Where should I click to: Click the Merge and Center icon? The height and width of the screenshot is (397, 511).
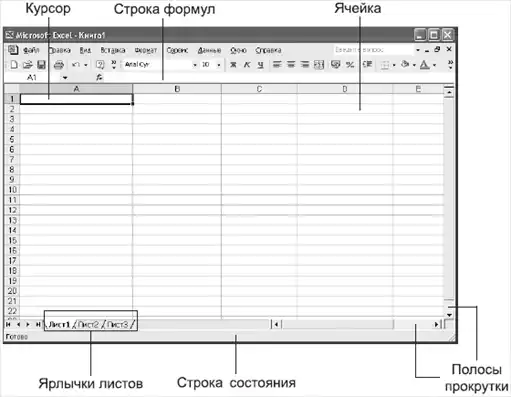[x=319, y=65]
